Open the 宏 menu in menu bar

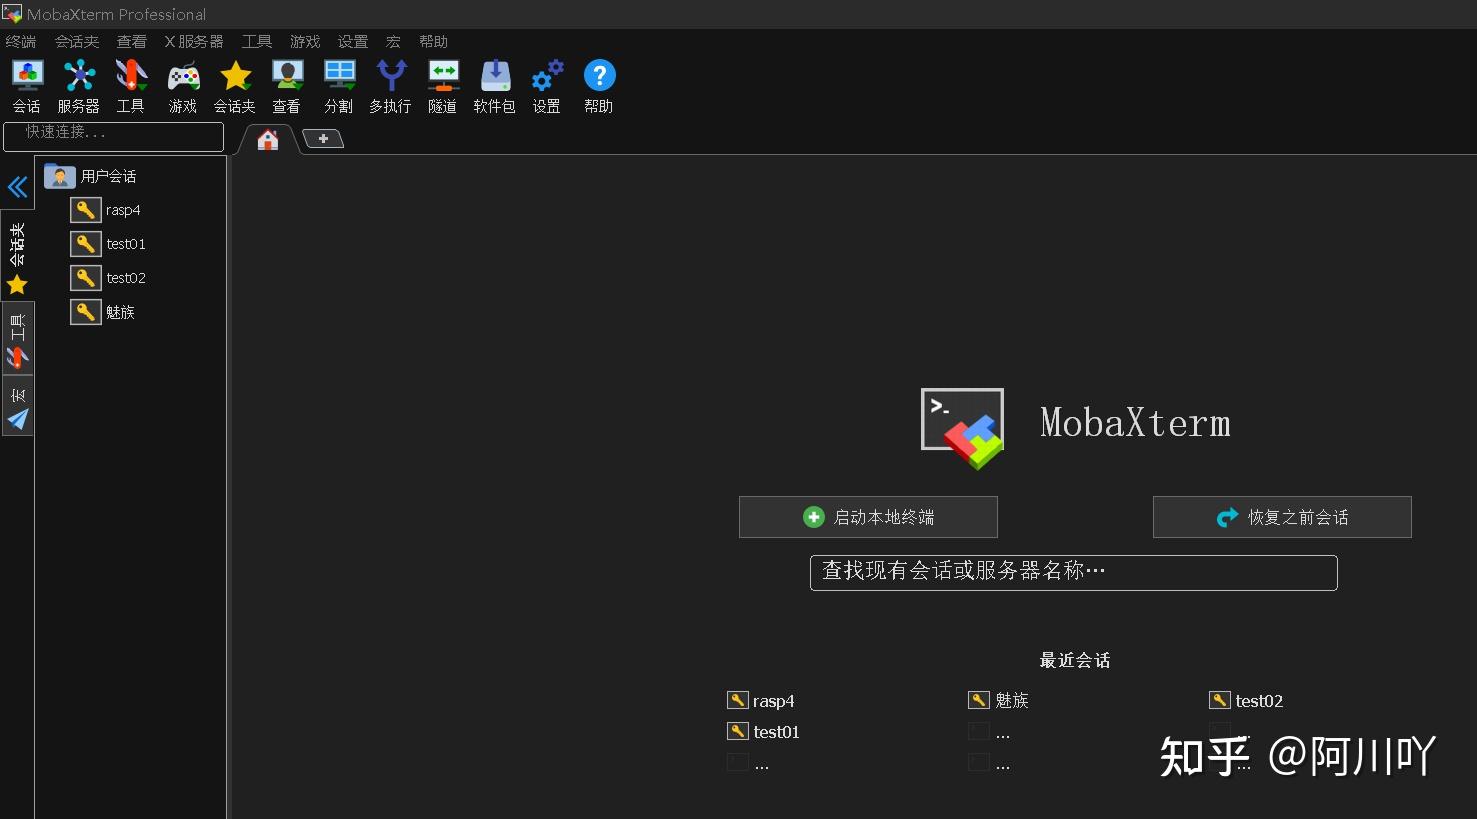[x=393, y=41]
